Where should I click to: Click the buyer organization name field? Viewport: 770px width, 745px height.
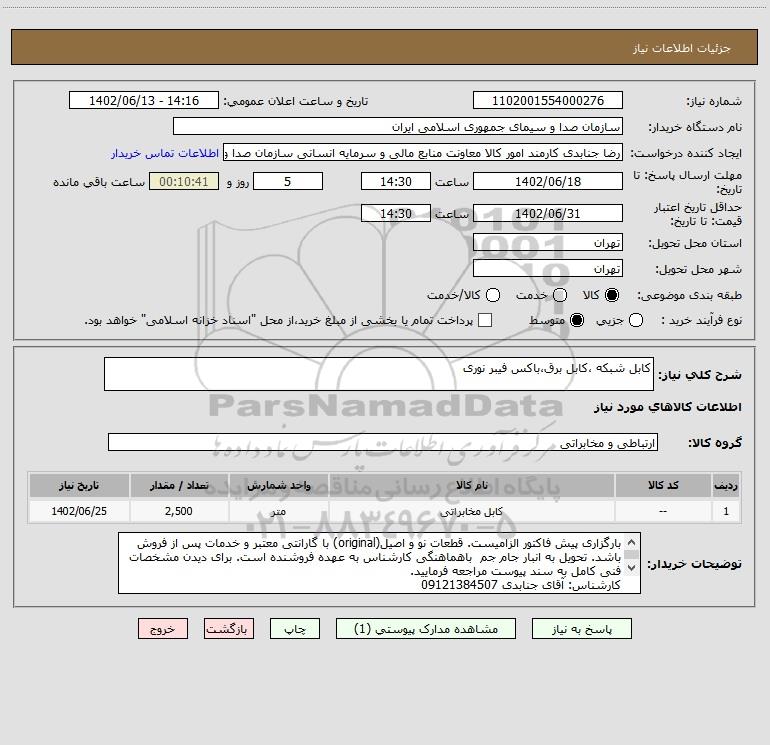click(398, 127)
